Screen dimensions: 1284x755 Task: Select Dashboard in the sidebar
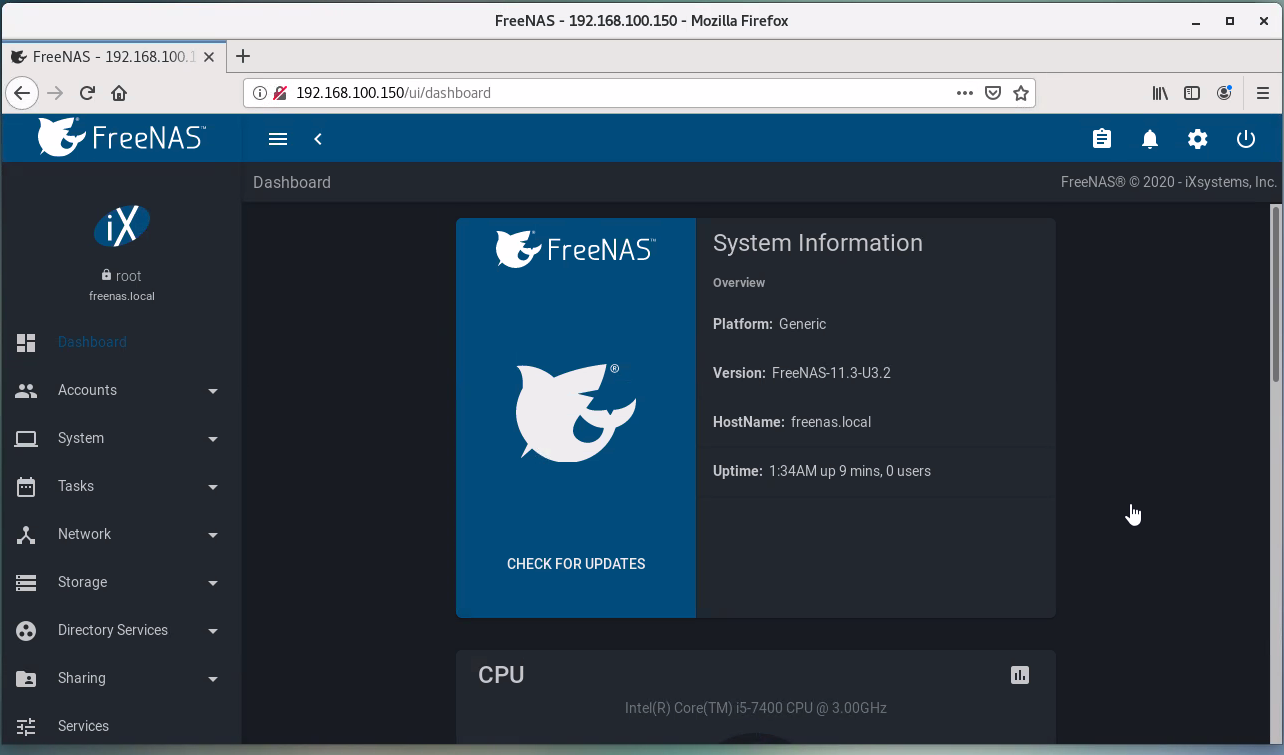pos(121,342)
